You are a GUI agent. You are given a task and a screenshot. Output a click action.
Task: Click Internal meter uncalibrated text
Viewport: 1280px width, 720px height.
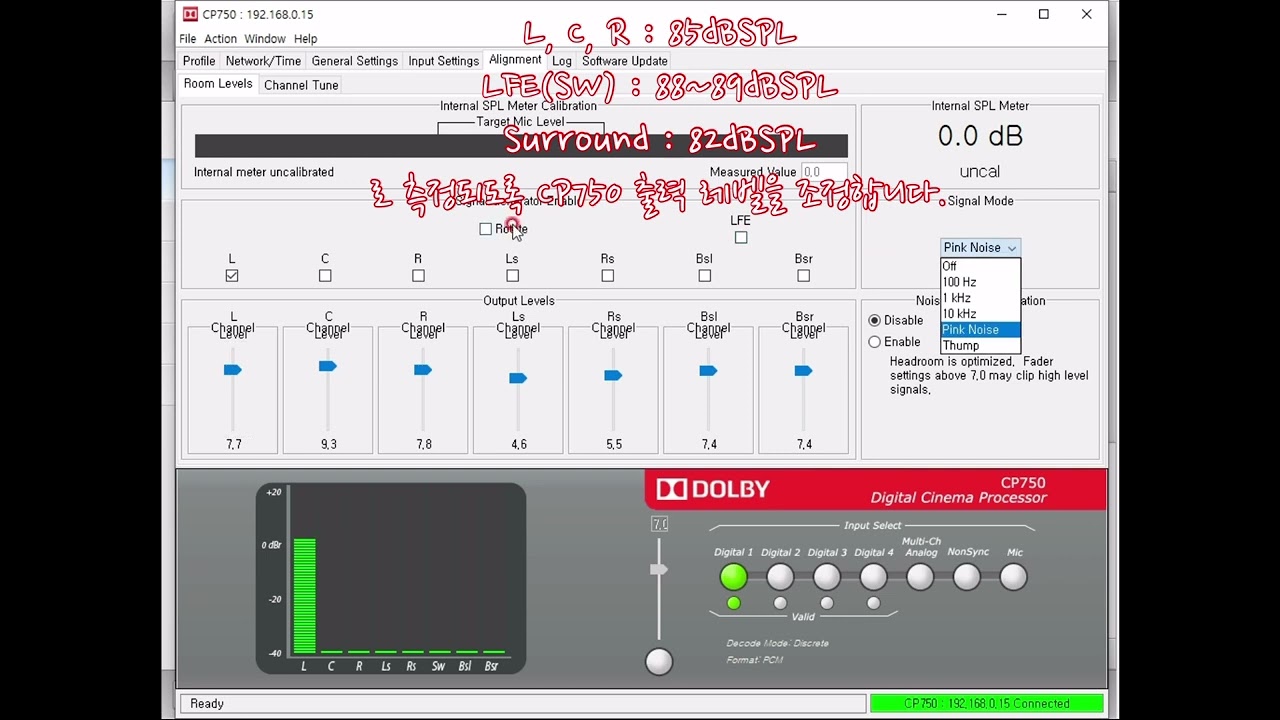[264, 172]
